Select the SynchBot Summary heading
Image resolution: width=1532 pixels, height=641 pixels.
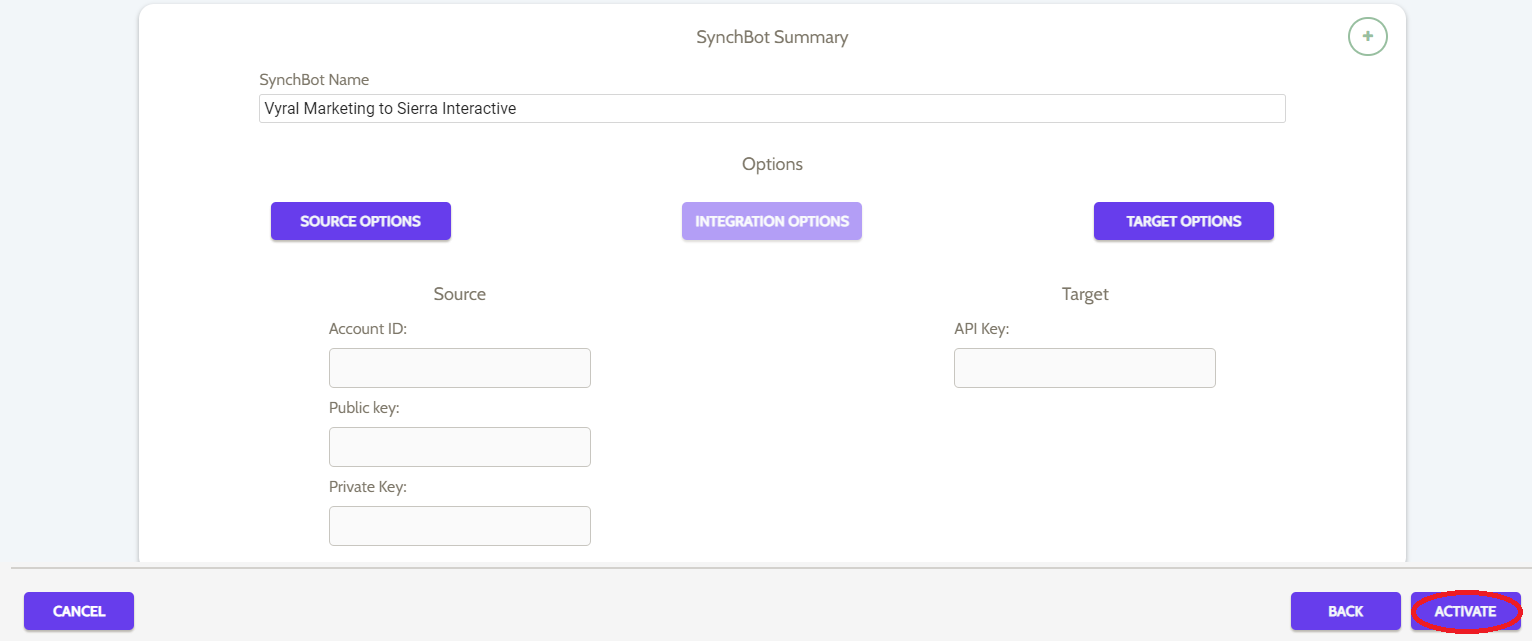click(772, 37)
